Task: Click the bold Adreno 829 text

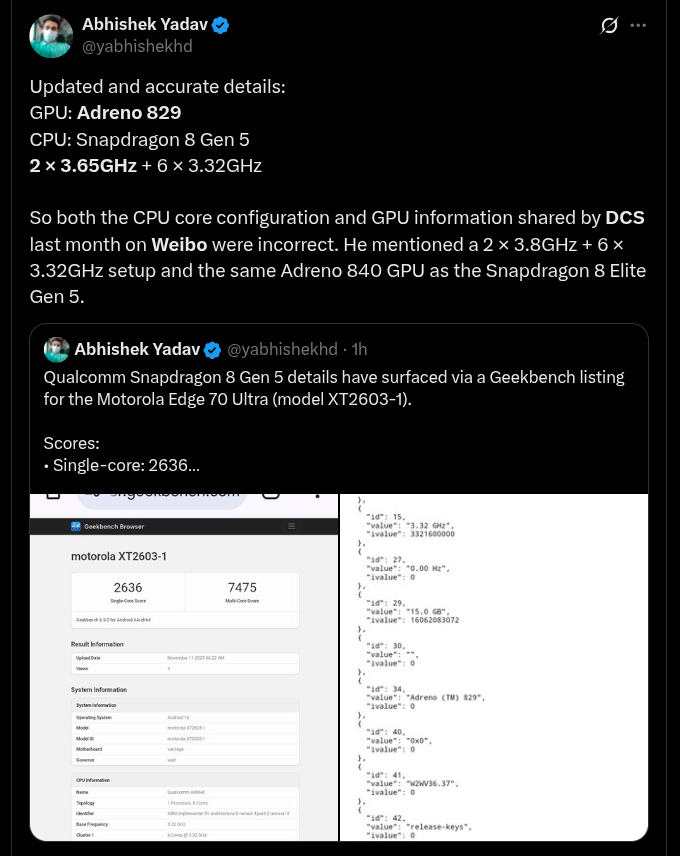Action: 129,113
